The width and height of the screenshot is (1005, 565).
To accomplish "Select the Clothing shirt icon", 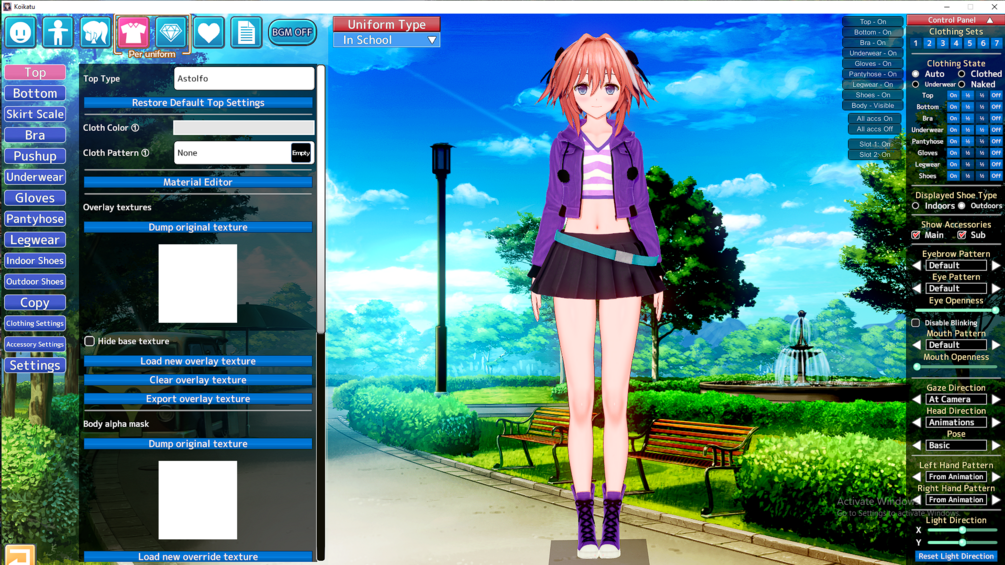I will click(x=133, y=32).
